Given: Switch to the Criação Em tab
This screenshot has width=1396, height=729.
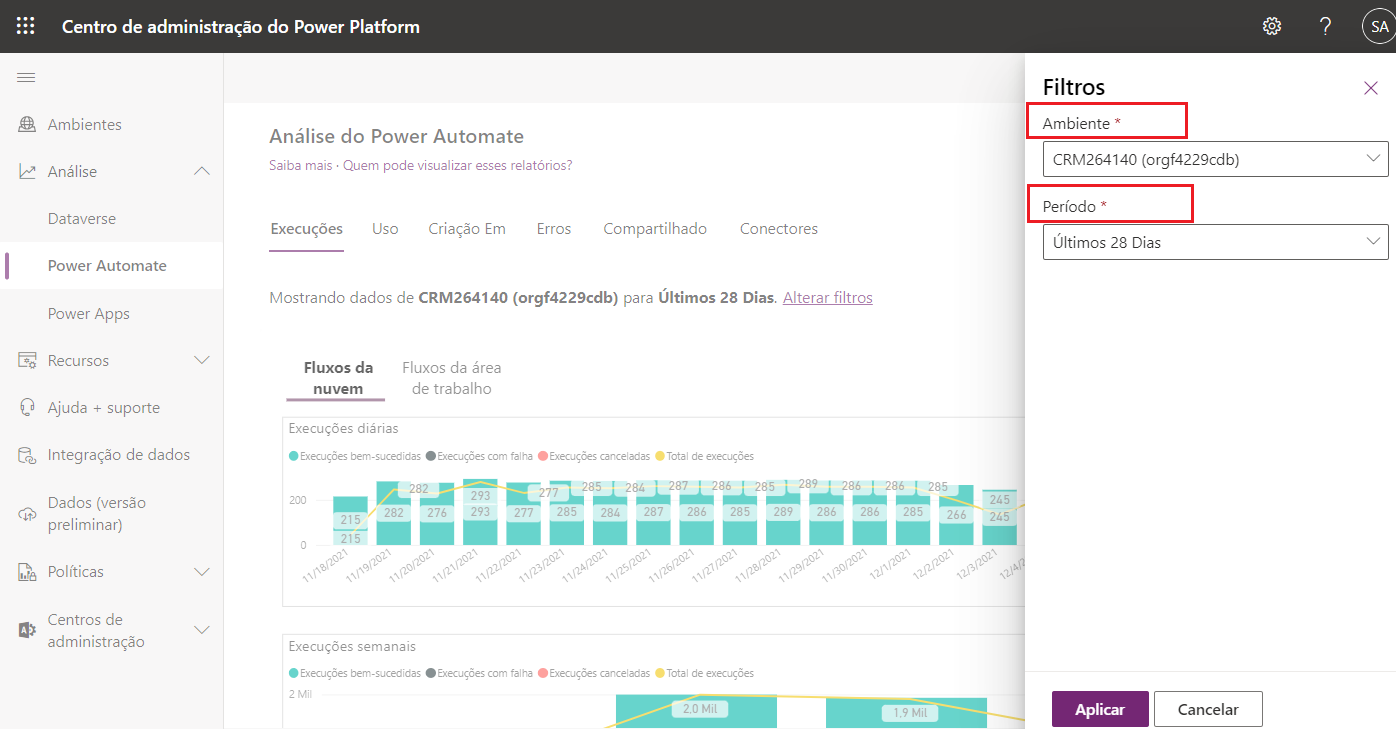Looking at the screenshot, I should coord(467,229).
